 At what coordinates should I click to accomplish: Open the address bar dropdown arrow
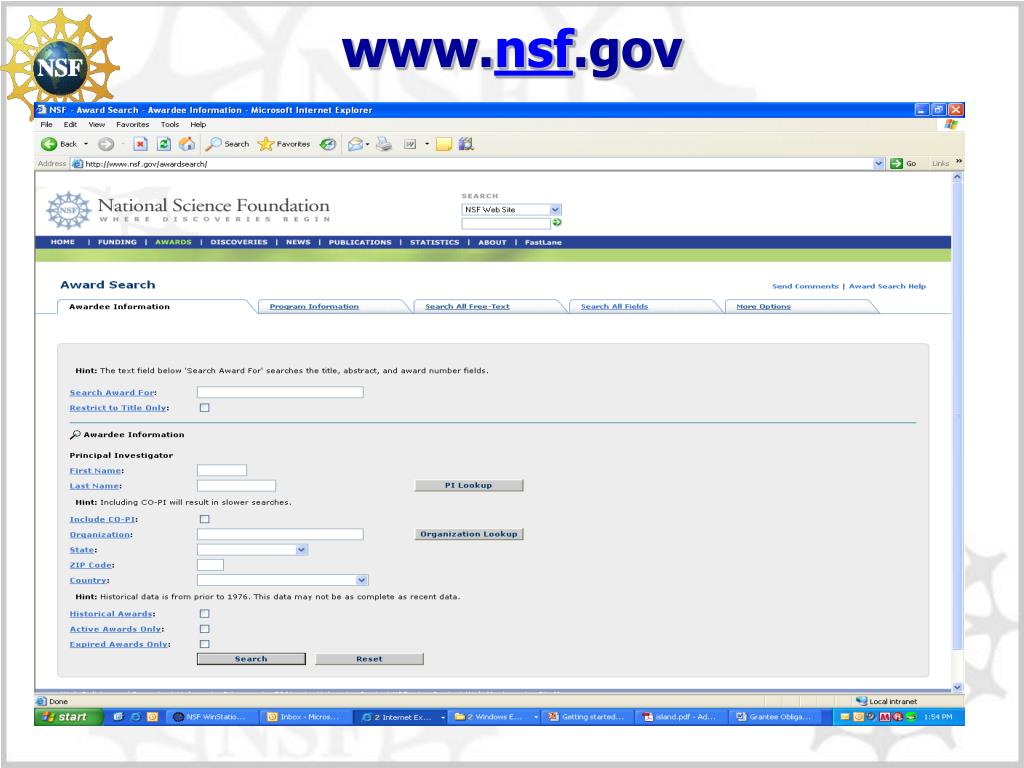pyautogui.click(x=879, y=163)
